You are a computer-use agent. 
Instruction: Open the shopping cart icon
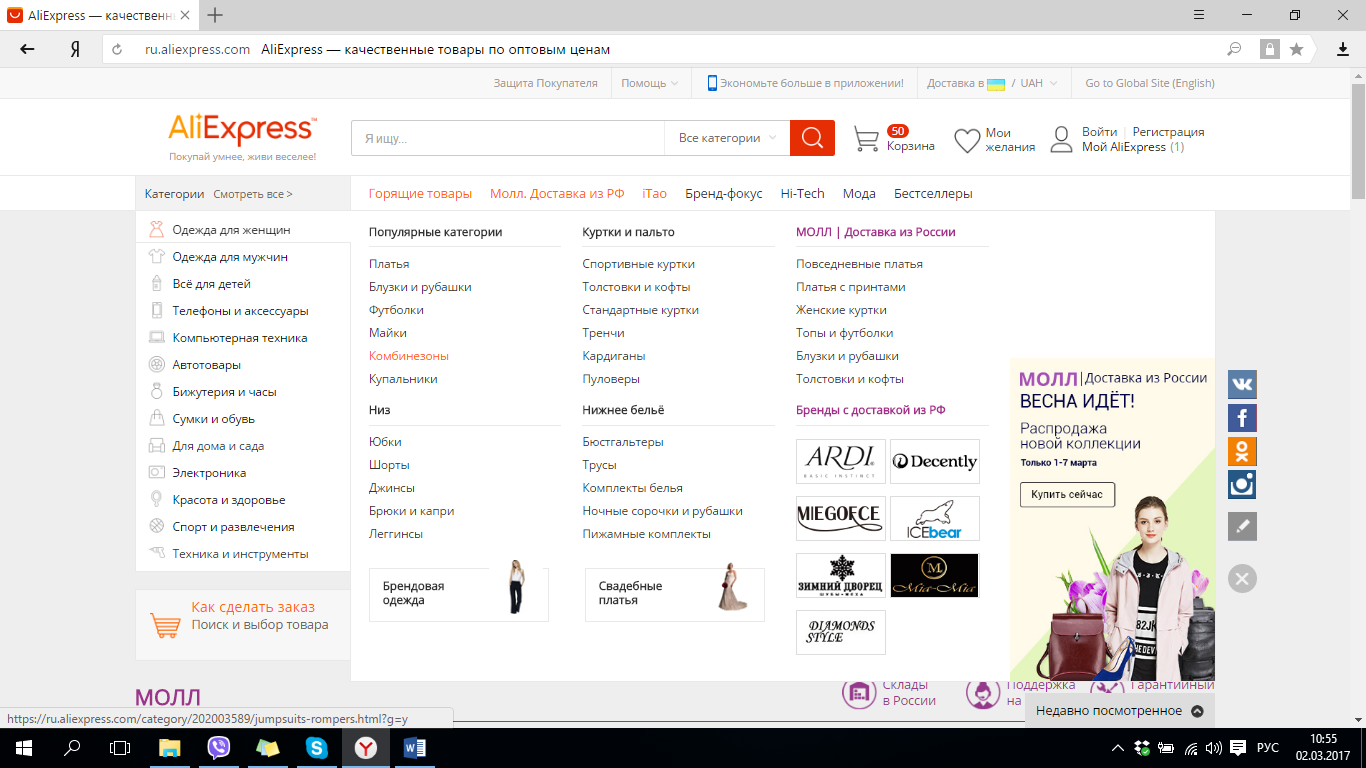(x=866, y=140)
